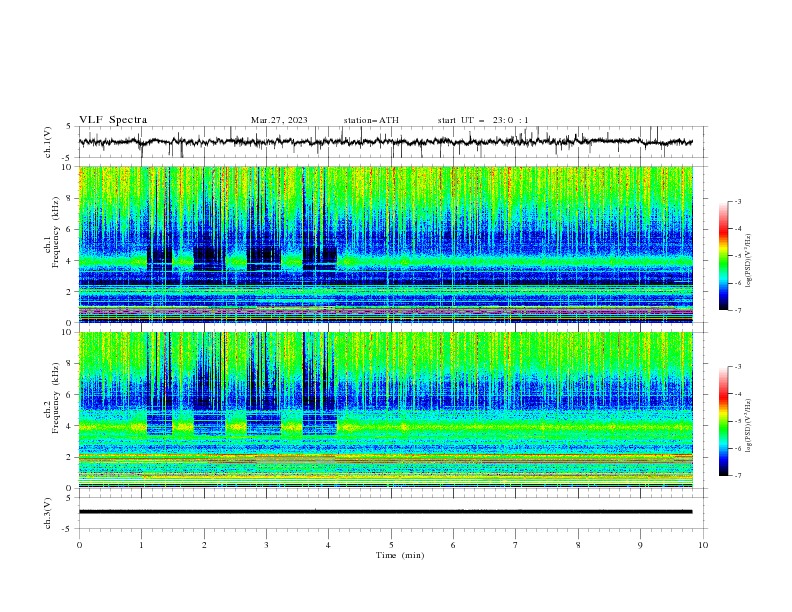
Task: Click the "ch.1 Frequency (kHz)" axis label
Action: click(x=52, y=233)
